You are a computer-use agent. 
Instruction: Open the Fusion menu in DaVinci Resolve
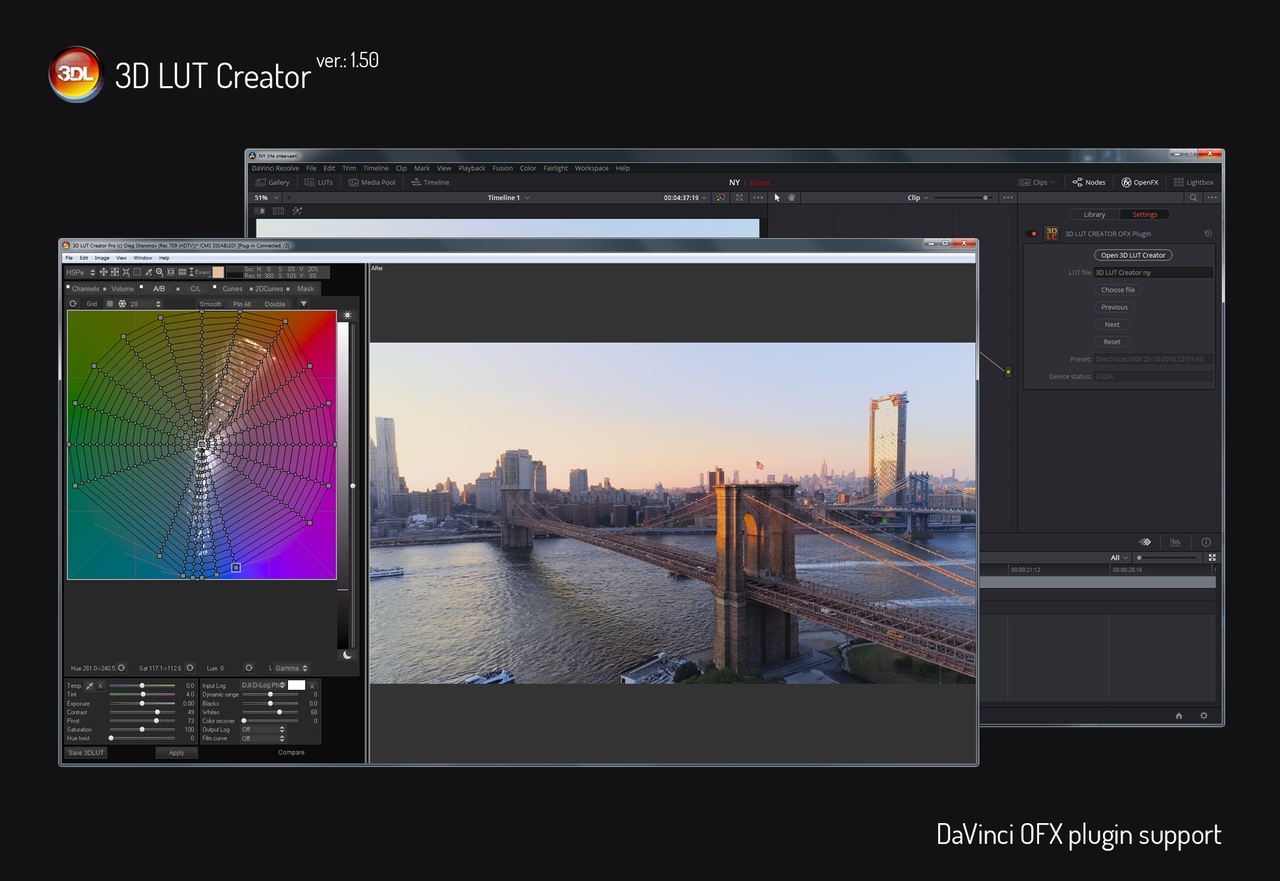[502, 168]
